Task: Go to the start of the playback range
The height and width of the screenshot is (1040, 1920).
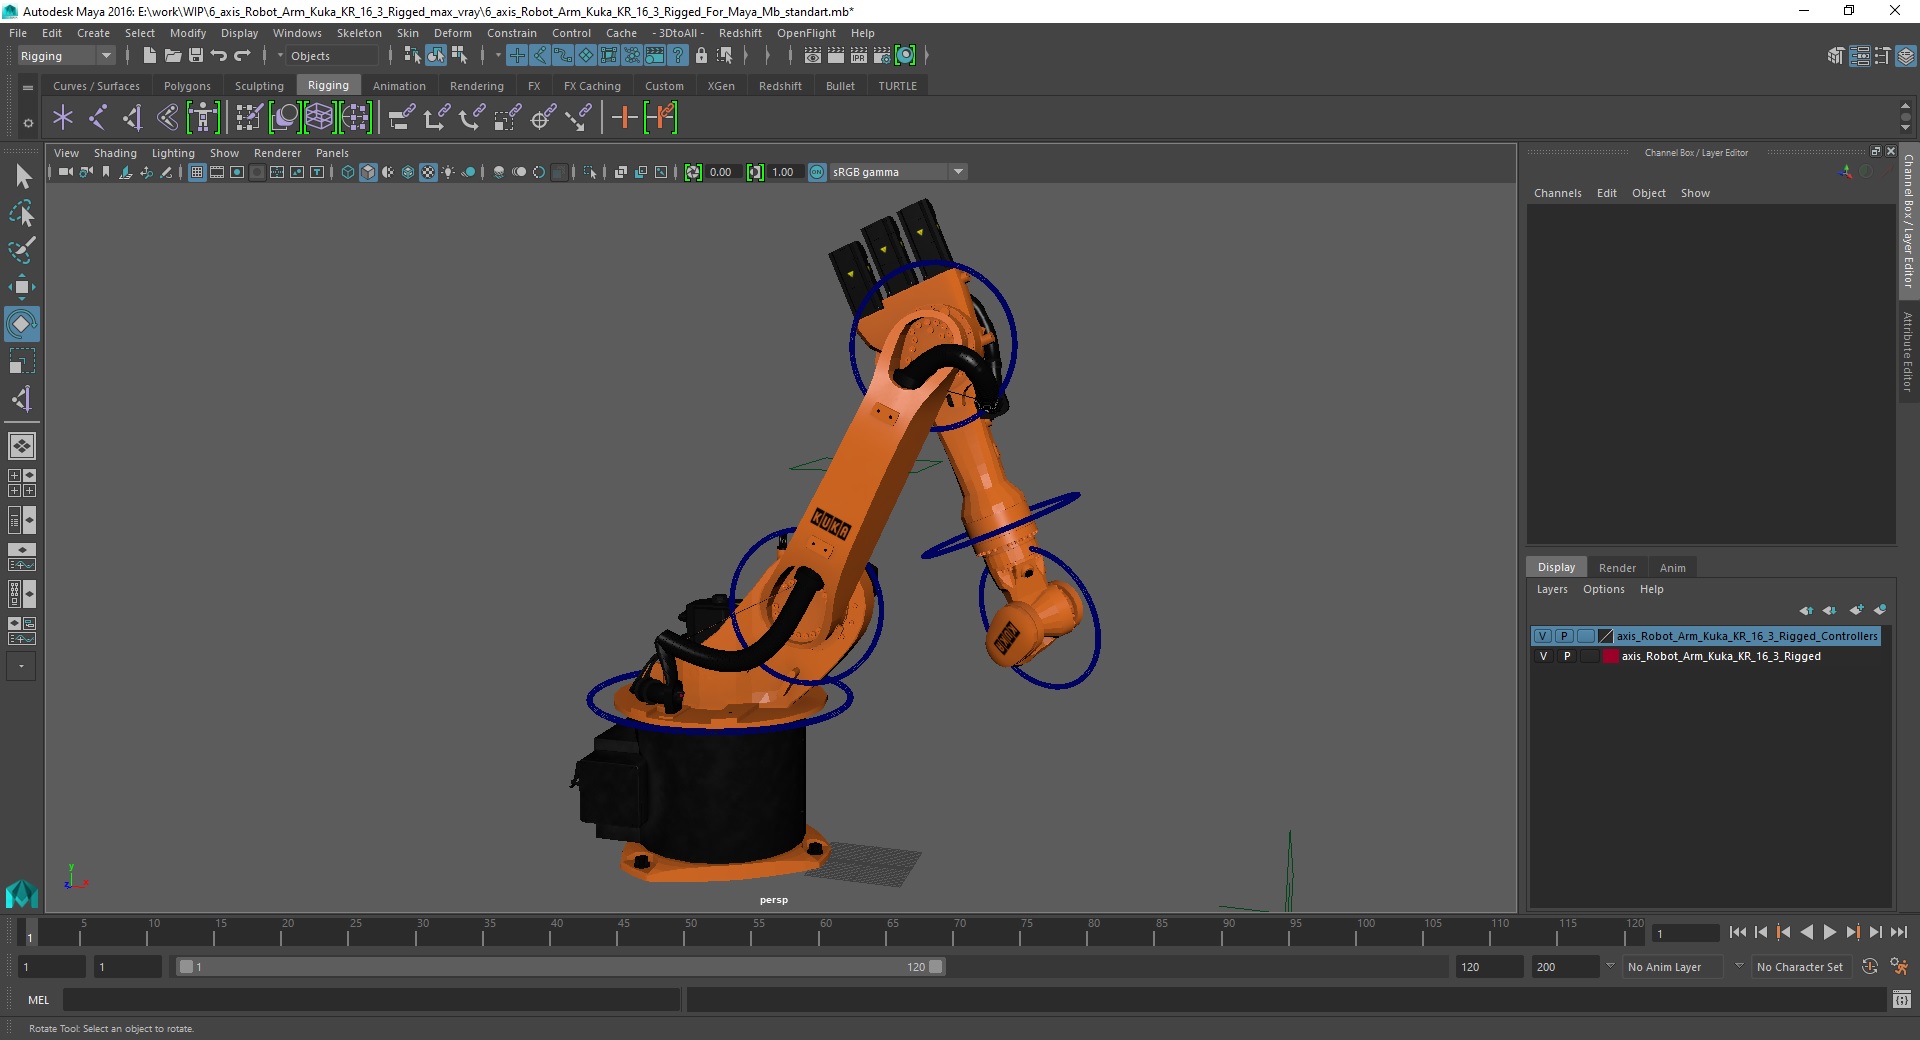Action: 1738,932
